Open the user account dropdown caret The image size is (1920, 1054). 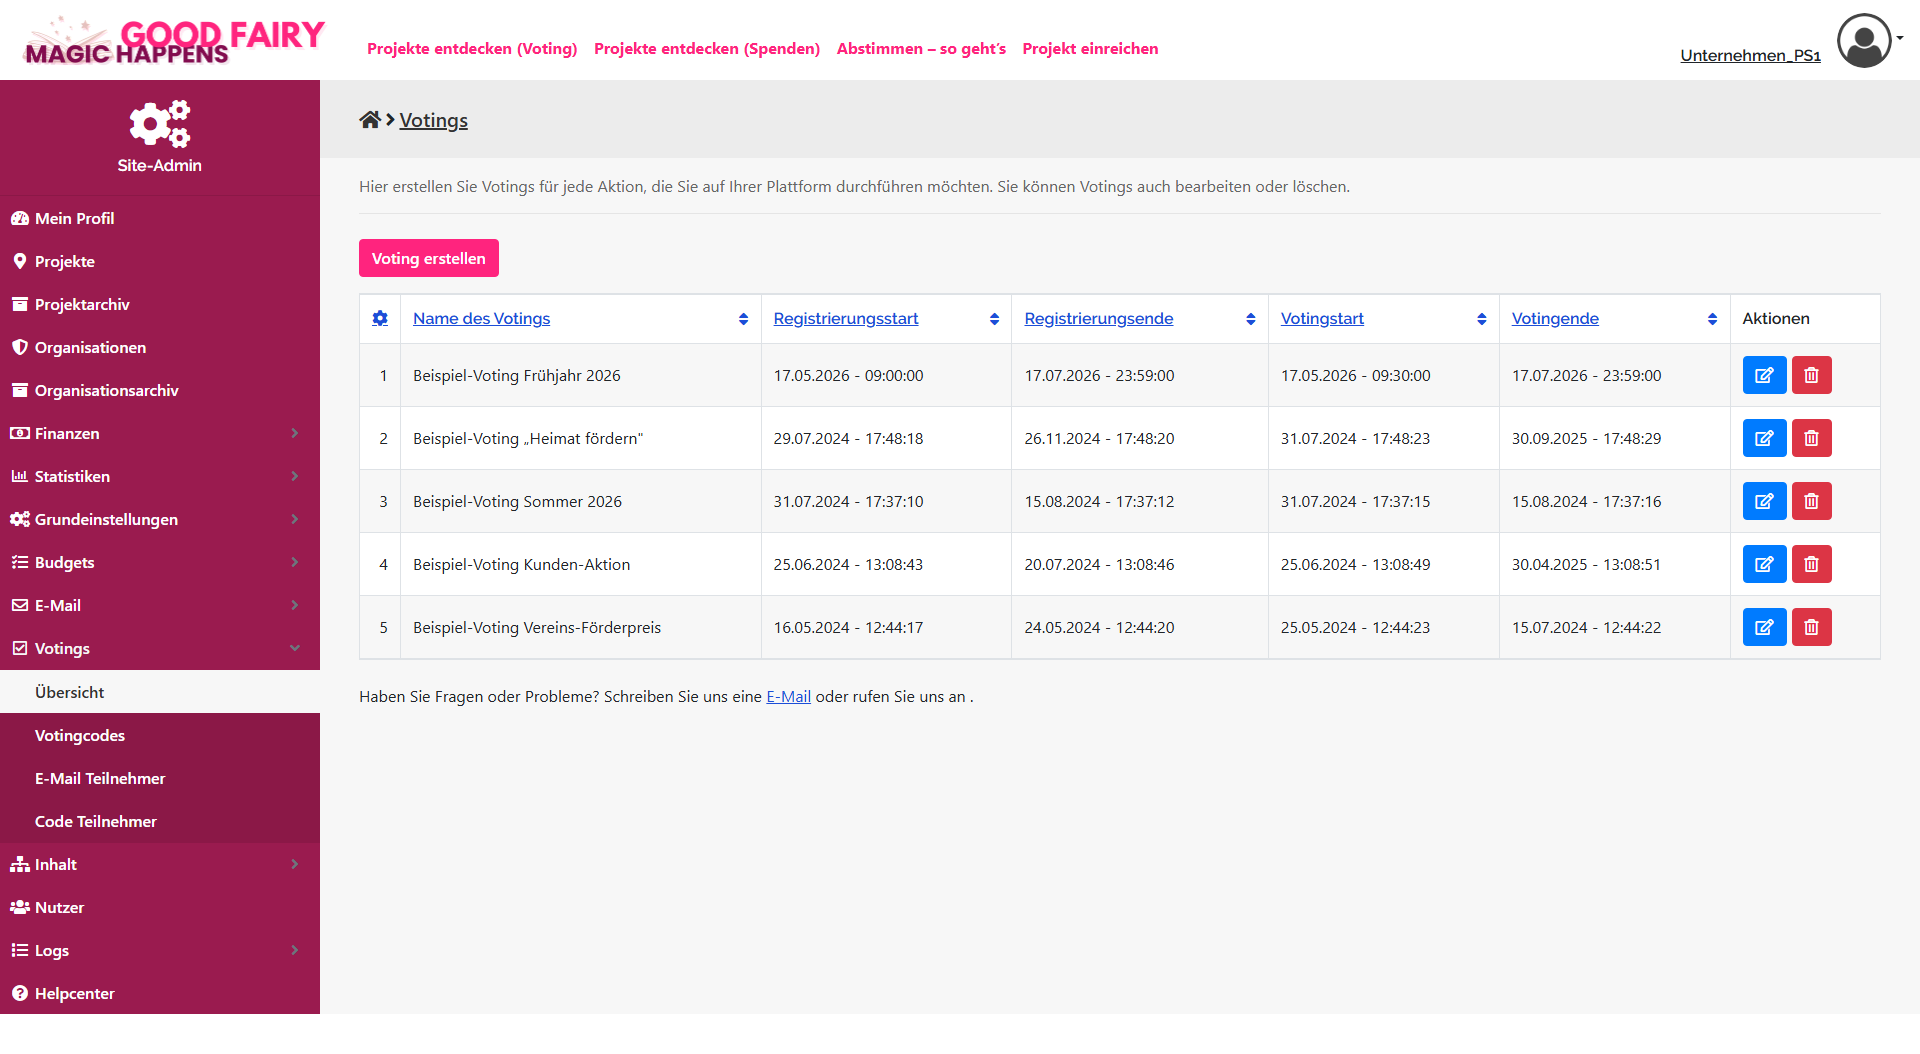tap(1900, 38)
